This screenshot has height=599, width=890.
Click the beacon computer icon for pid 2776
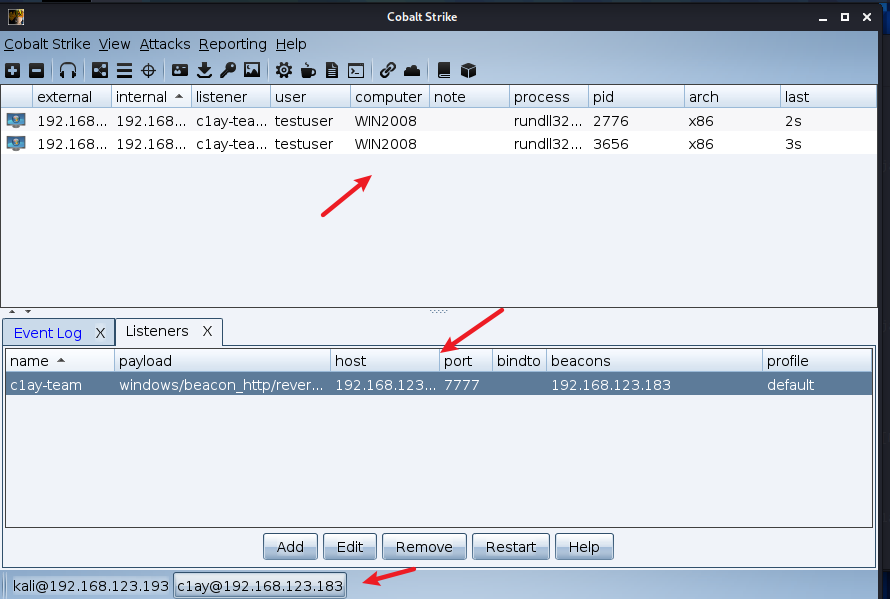pyautogui.click(x=16, y=120)
